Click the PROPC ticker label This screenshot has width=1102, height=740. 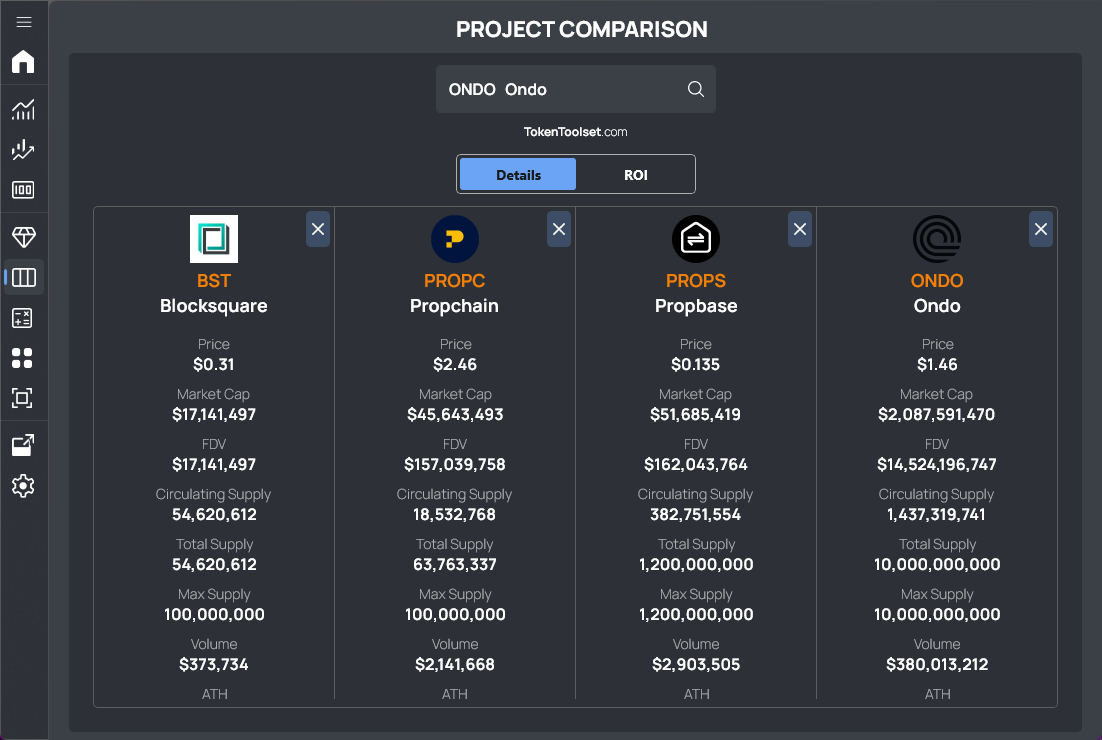click(455, 280)
